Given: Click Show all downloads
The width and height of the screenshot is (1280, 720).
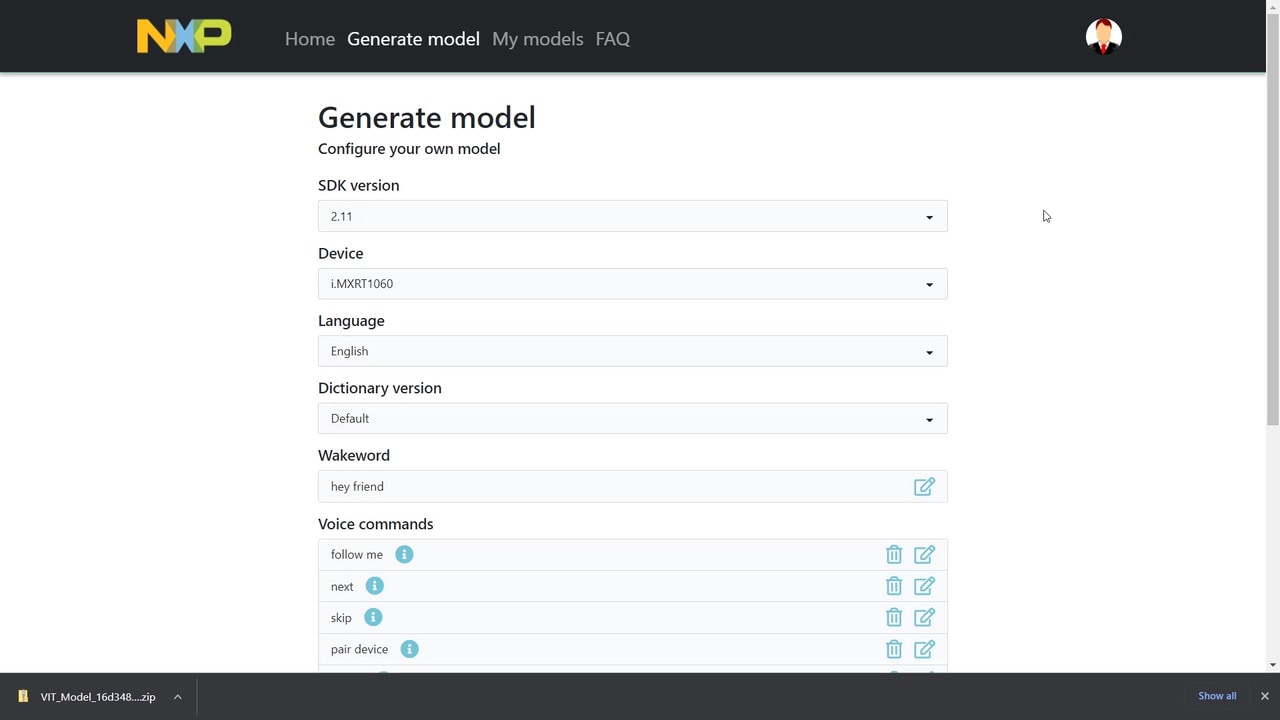Looking at the screenshot, I should pos(1217,696).
